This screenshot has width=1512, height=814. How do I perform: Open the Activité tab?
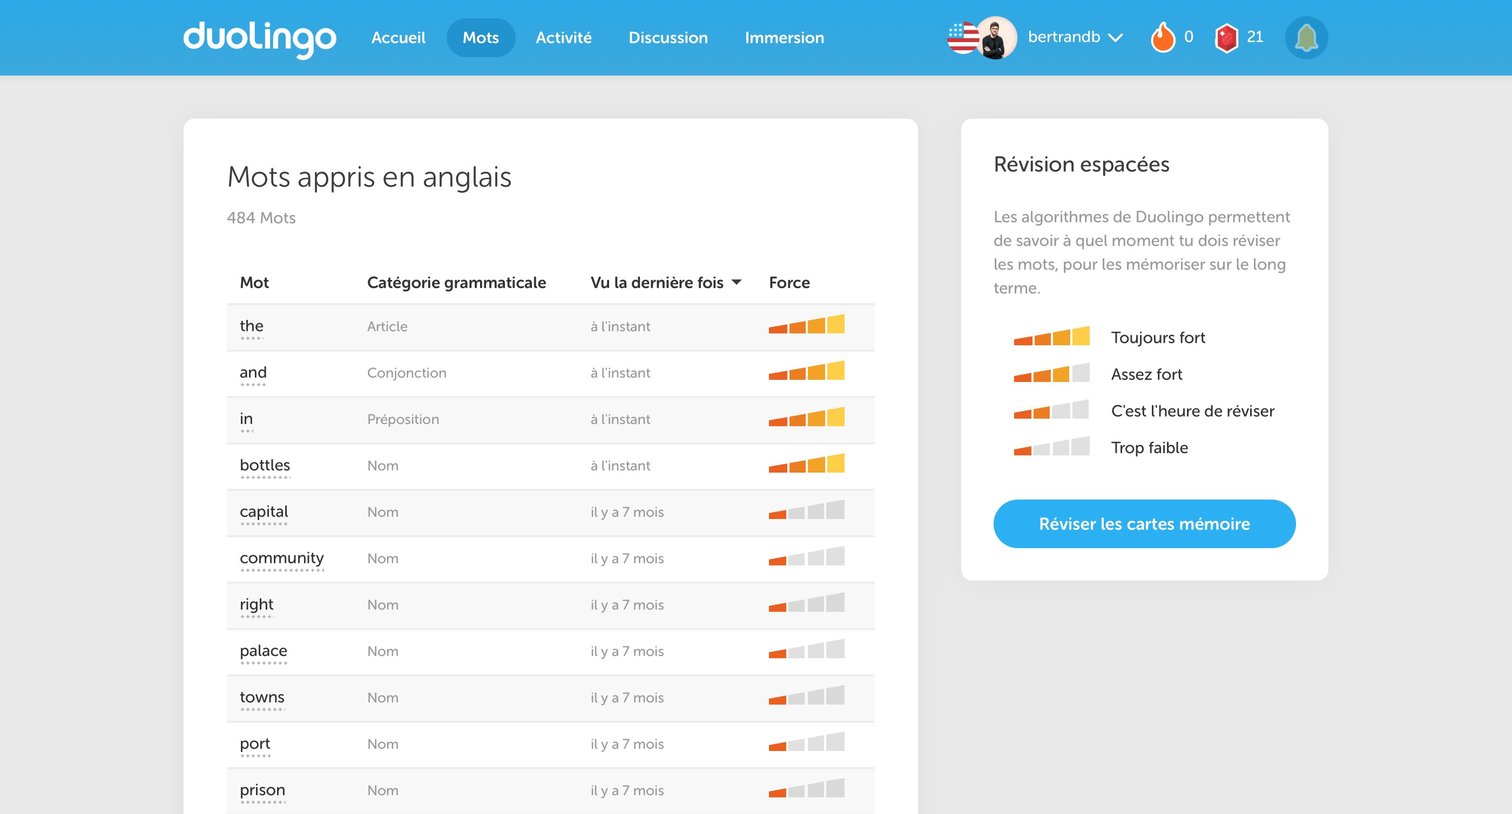click(x=564, y=38)
